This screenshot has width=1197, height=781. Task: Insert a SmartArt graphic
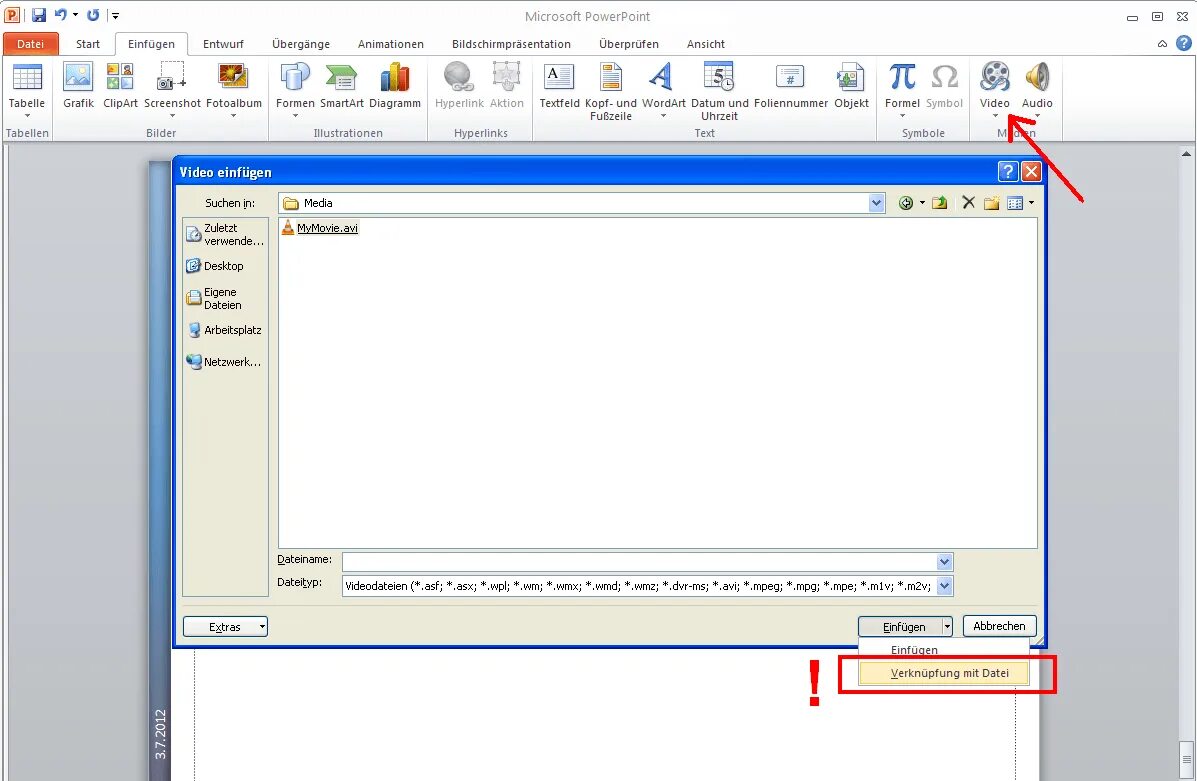[x=341, y=86]
